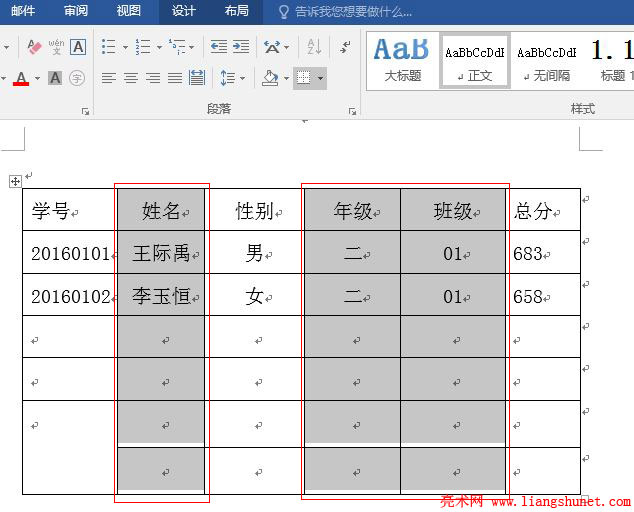Click the 20160101 cell
This screenshot has width=634, height=512.
(70, 252)
